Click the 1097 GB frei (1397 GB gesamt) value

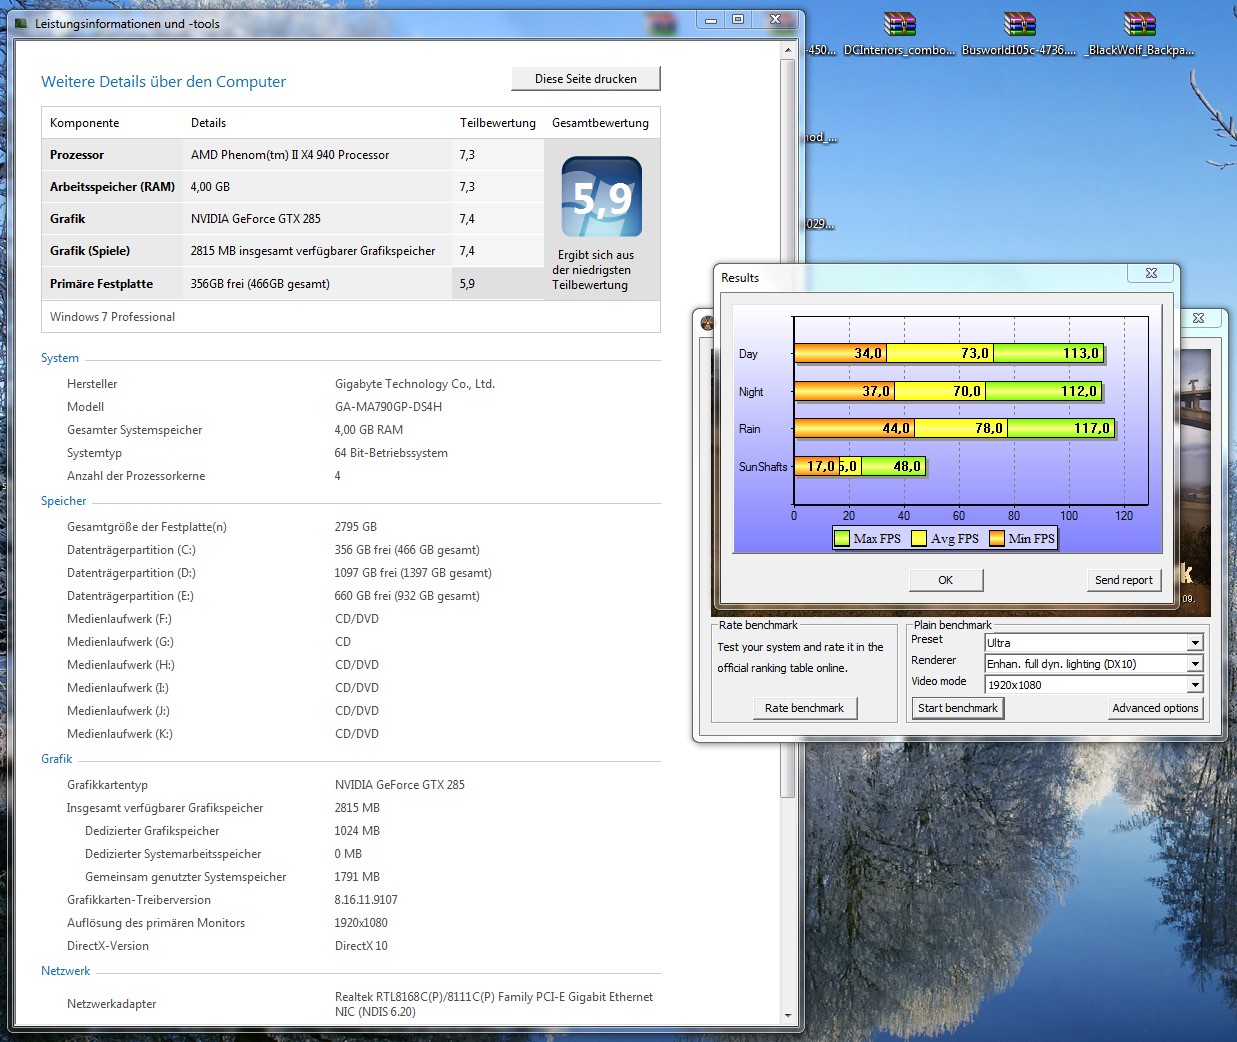pyautogui.click(x=413, y=573)
